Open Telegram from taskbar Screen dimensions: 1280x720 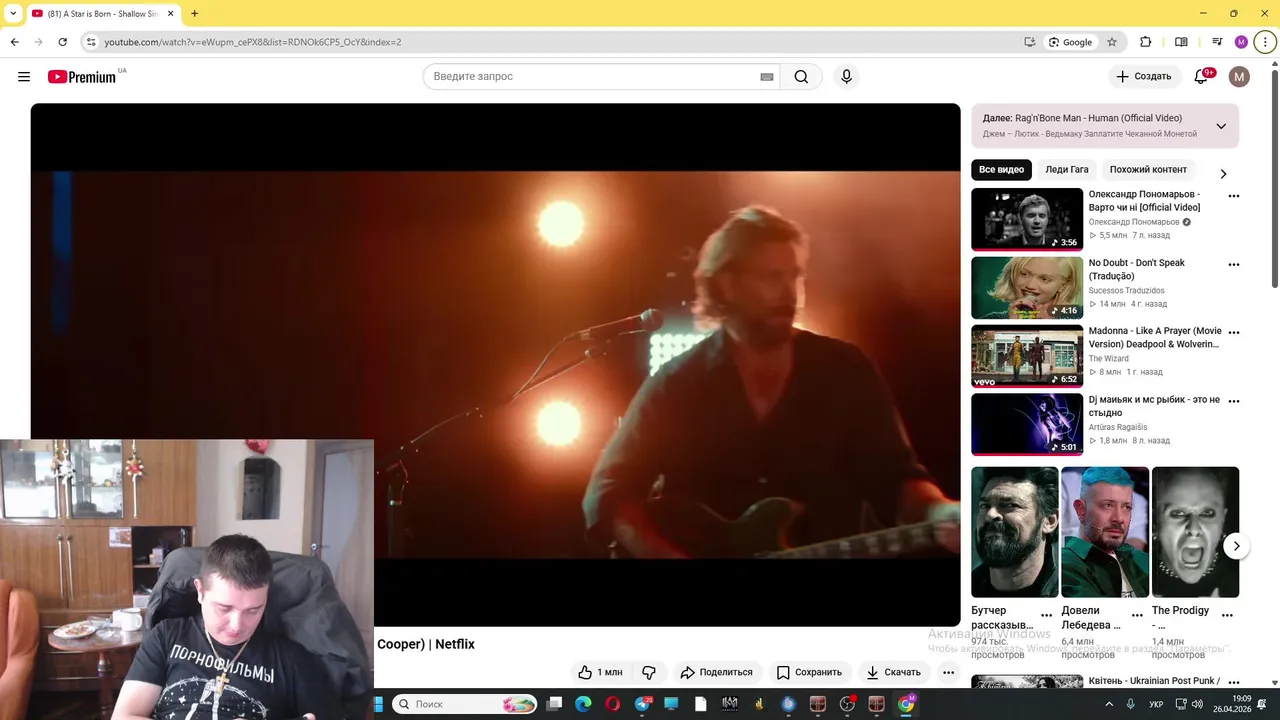tap(642, 704)
